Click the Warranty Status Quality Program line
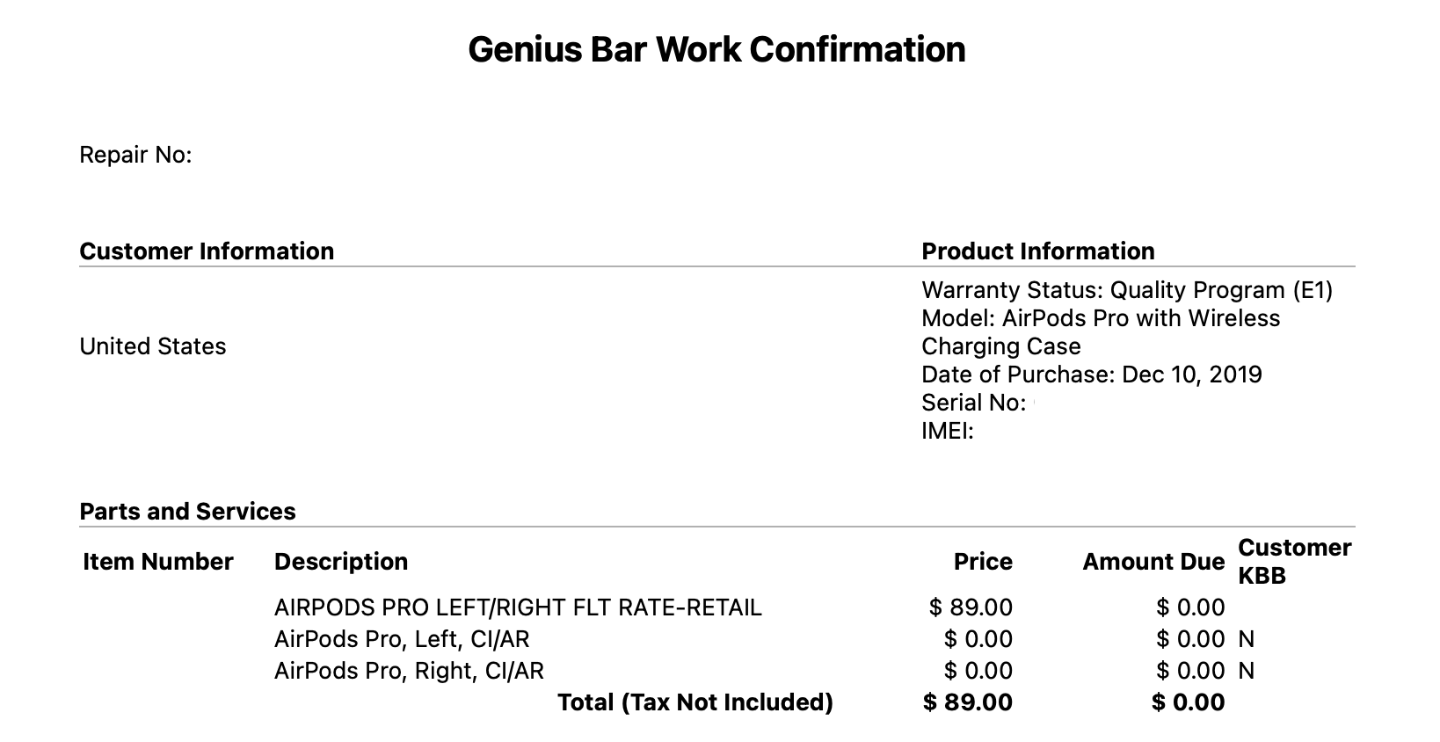 (x=1127, y=290)
